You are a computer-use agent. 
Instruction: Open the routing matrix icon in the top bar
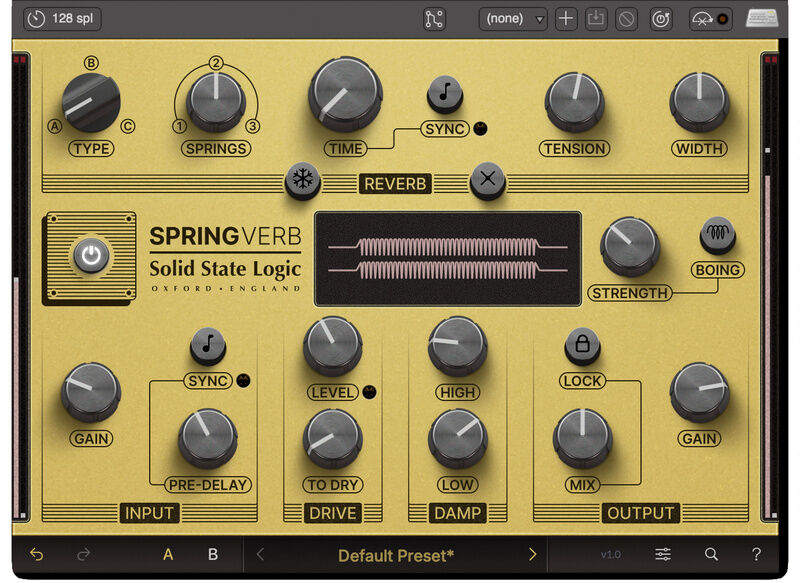(x=434, y=19)
